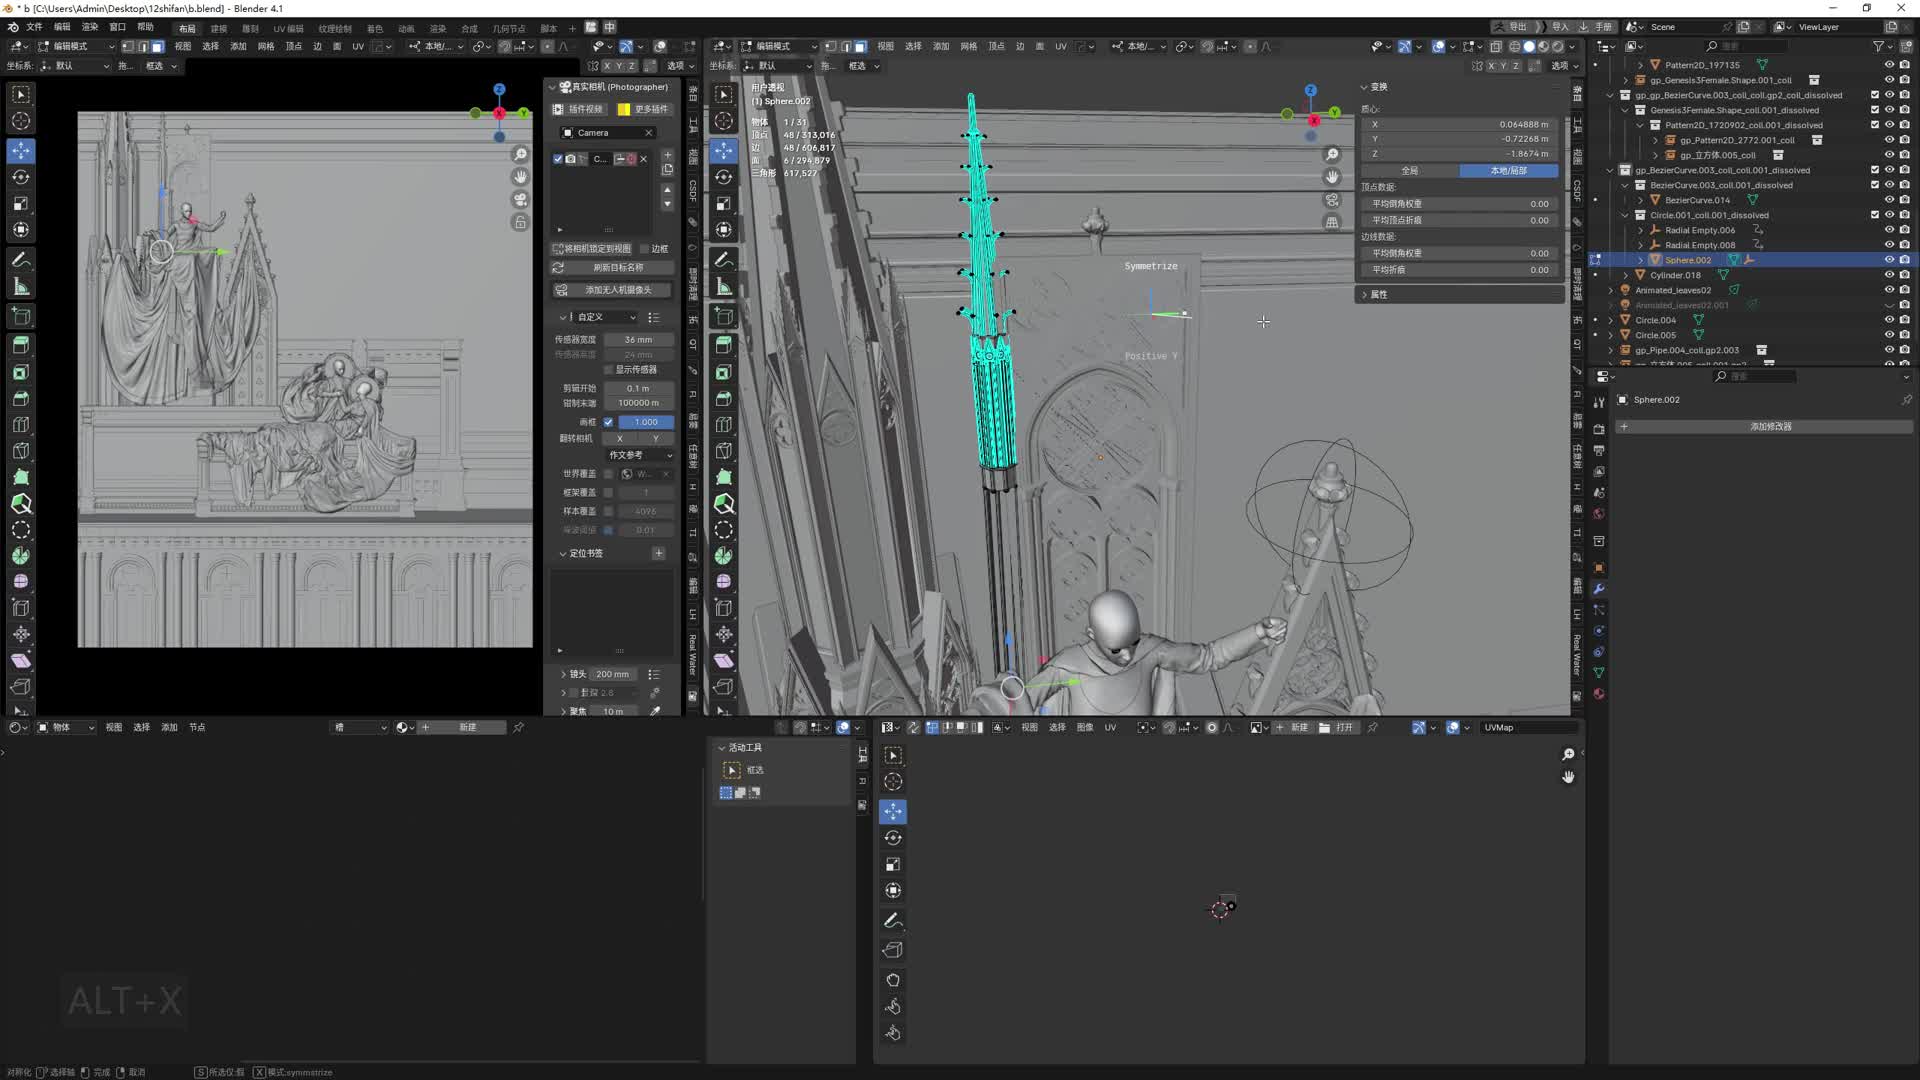Click the UV menu in the UV editor header
Image resolution: width=1920 pixels, height=1080 pixels.
pos(1110,727)
